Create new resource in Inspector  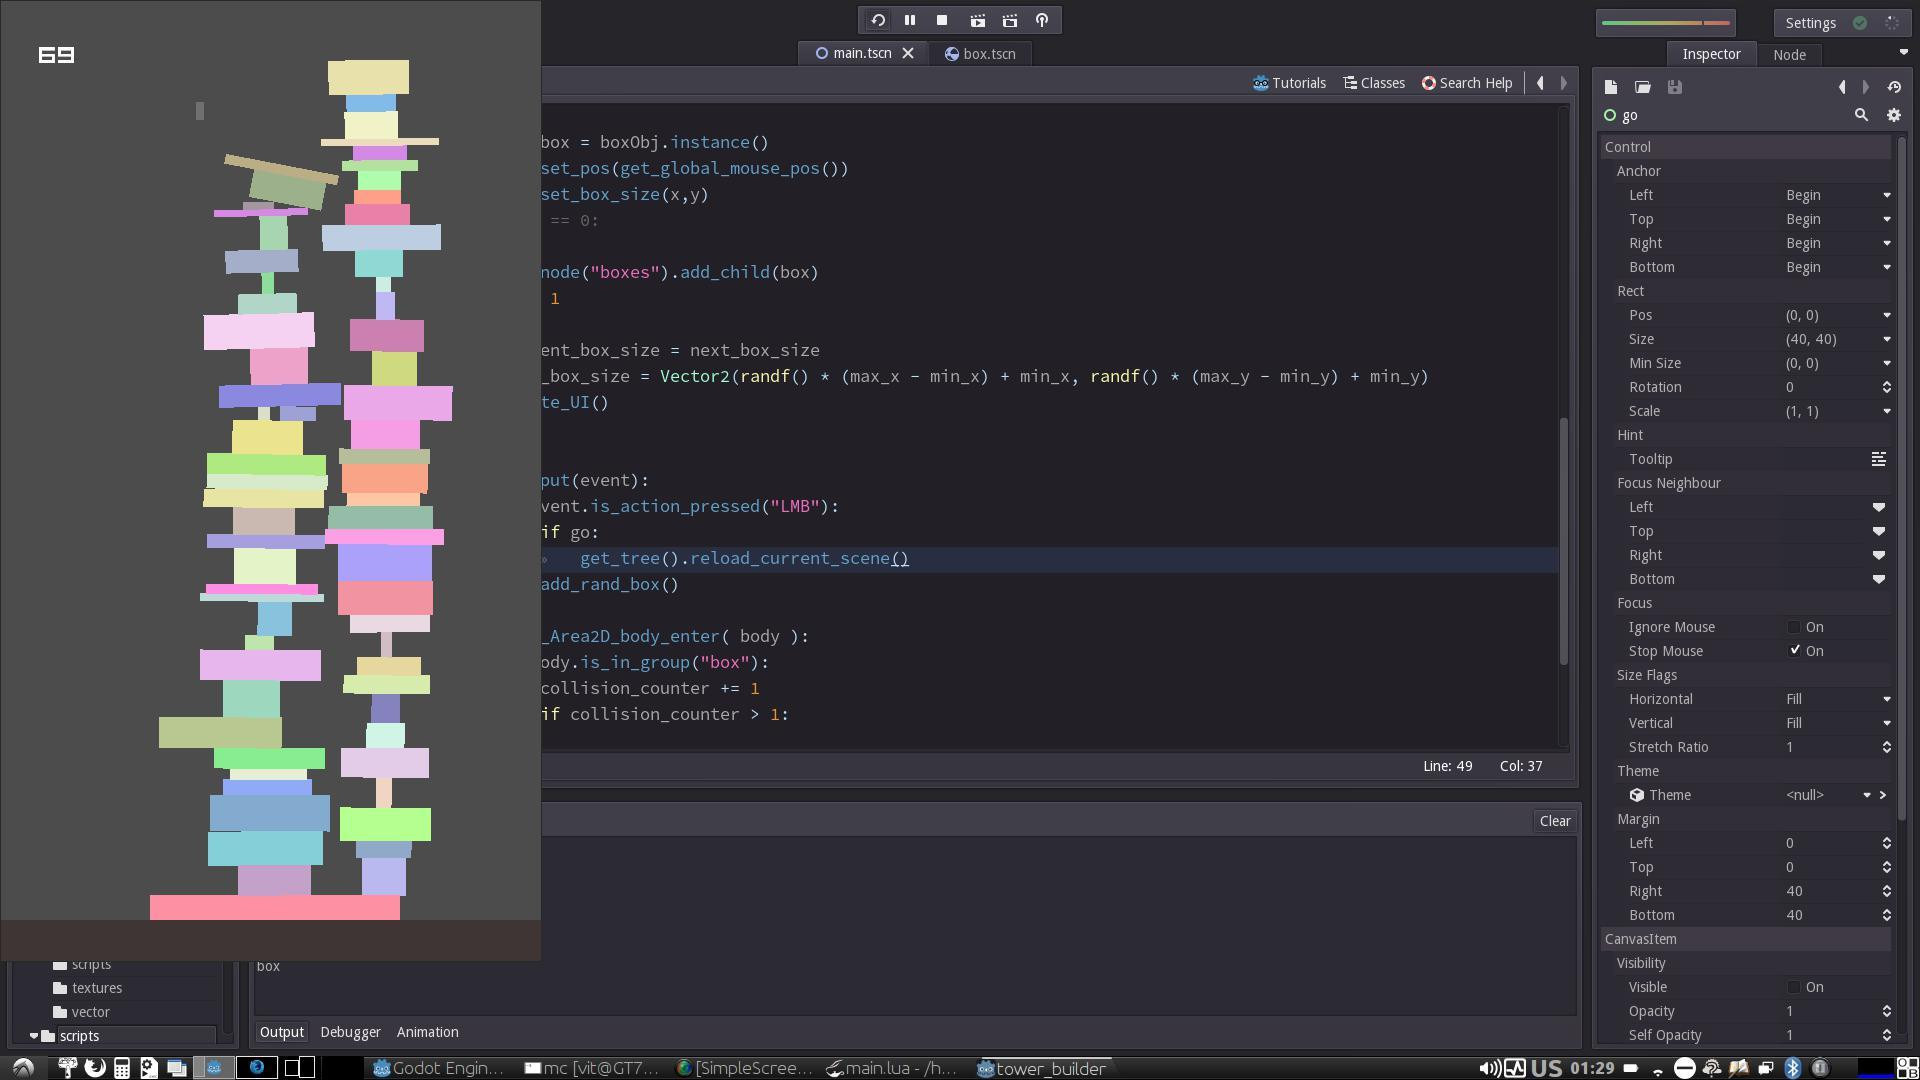coord(1610,87)
